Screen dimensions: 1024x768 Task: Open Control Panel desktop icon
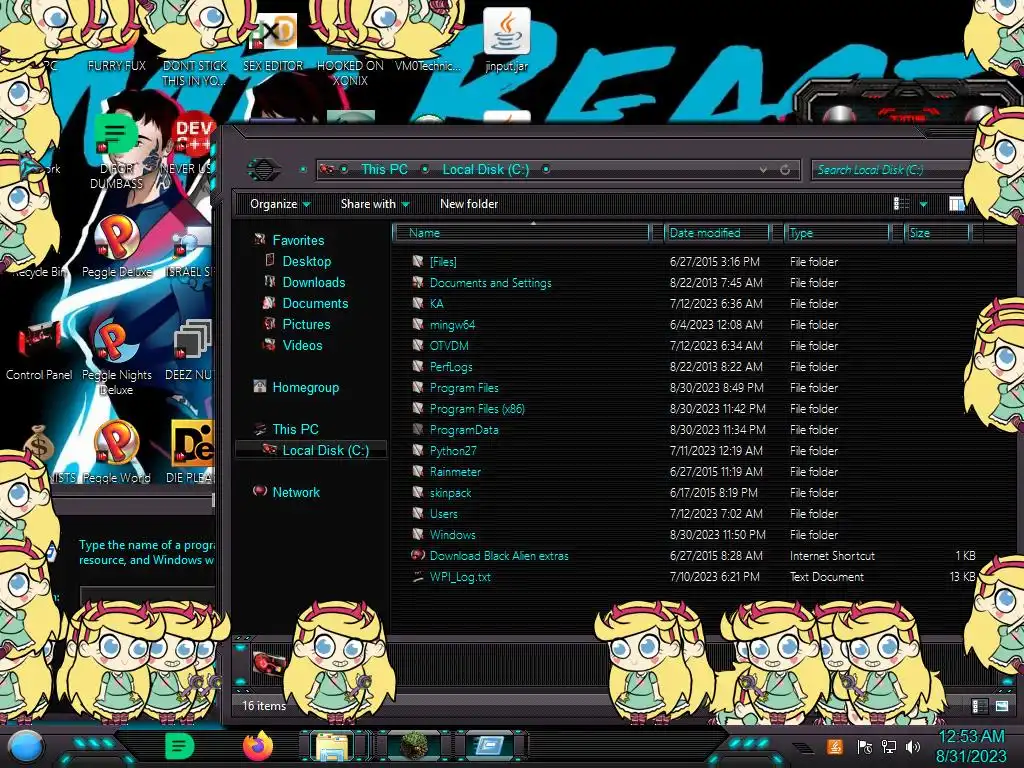pos(39,351)
